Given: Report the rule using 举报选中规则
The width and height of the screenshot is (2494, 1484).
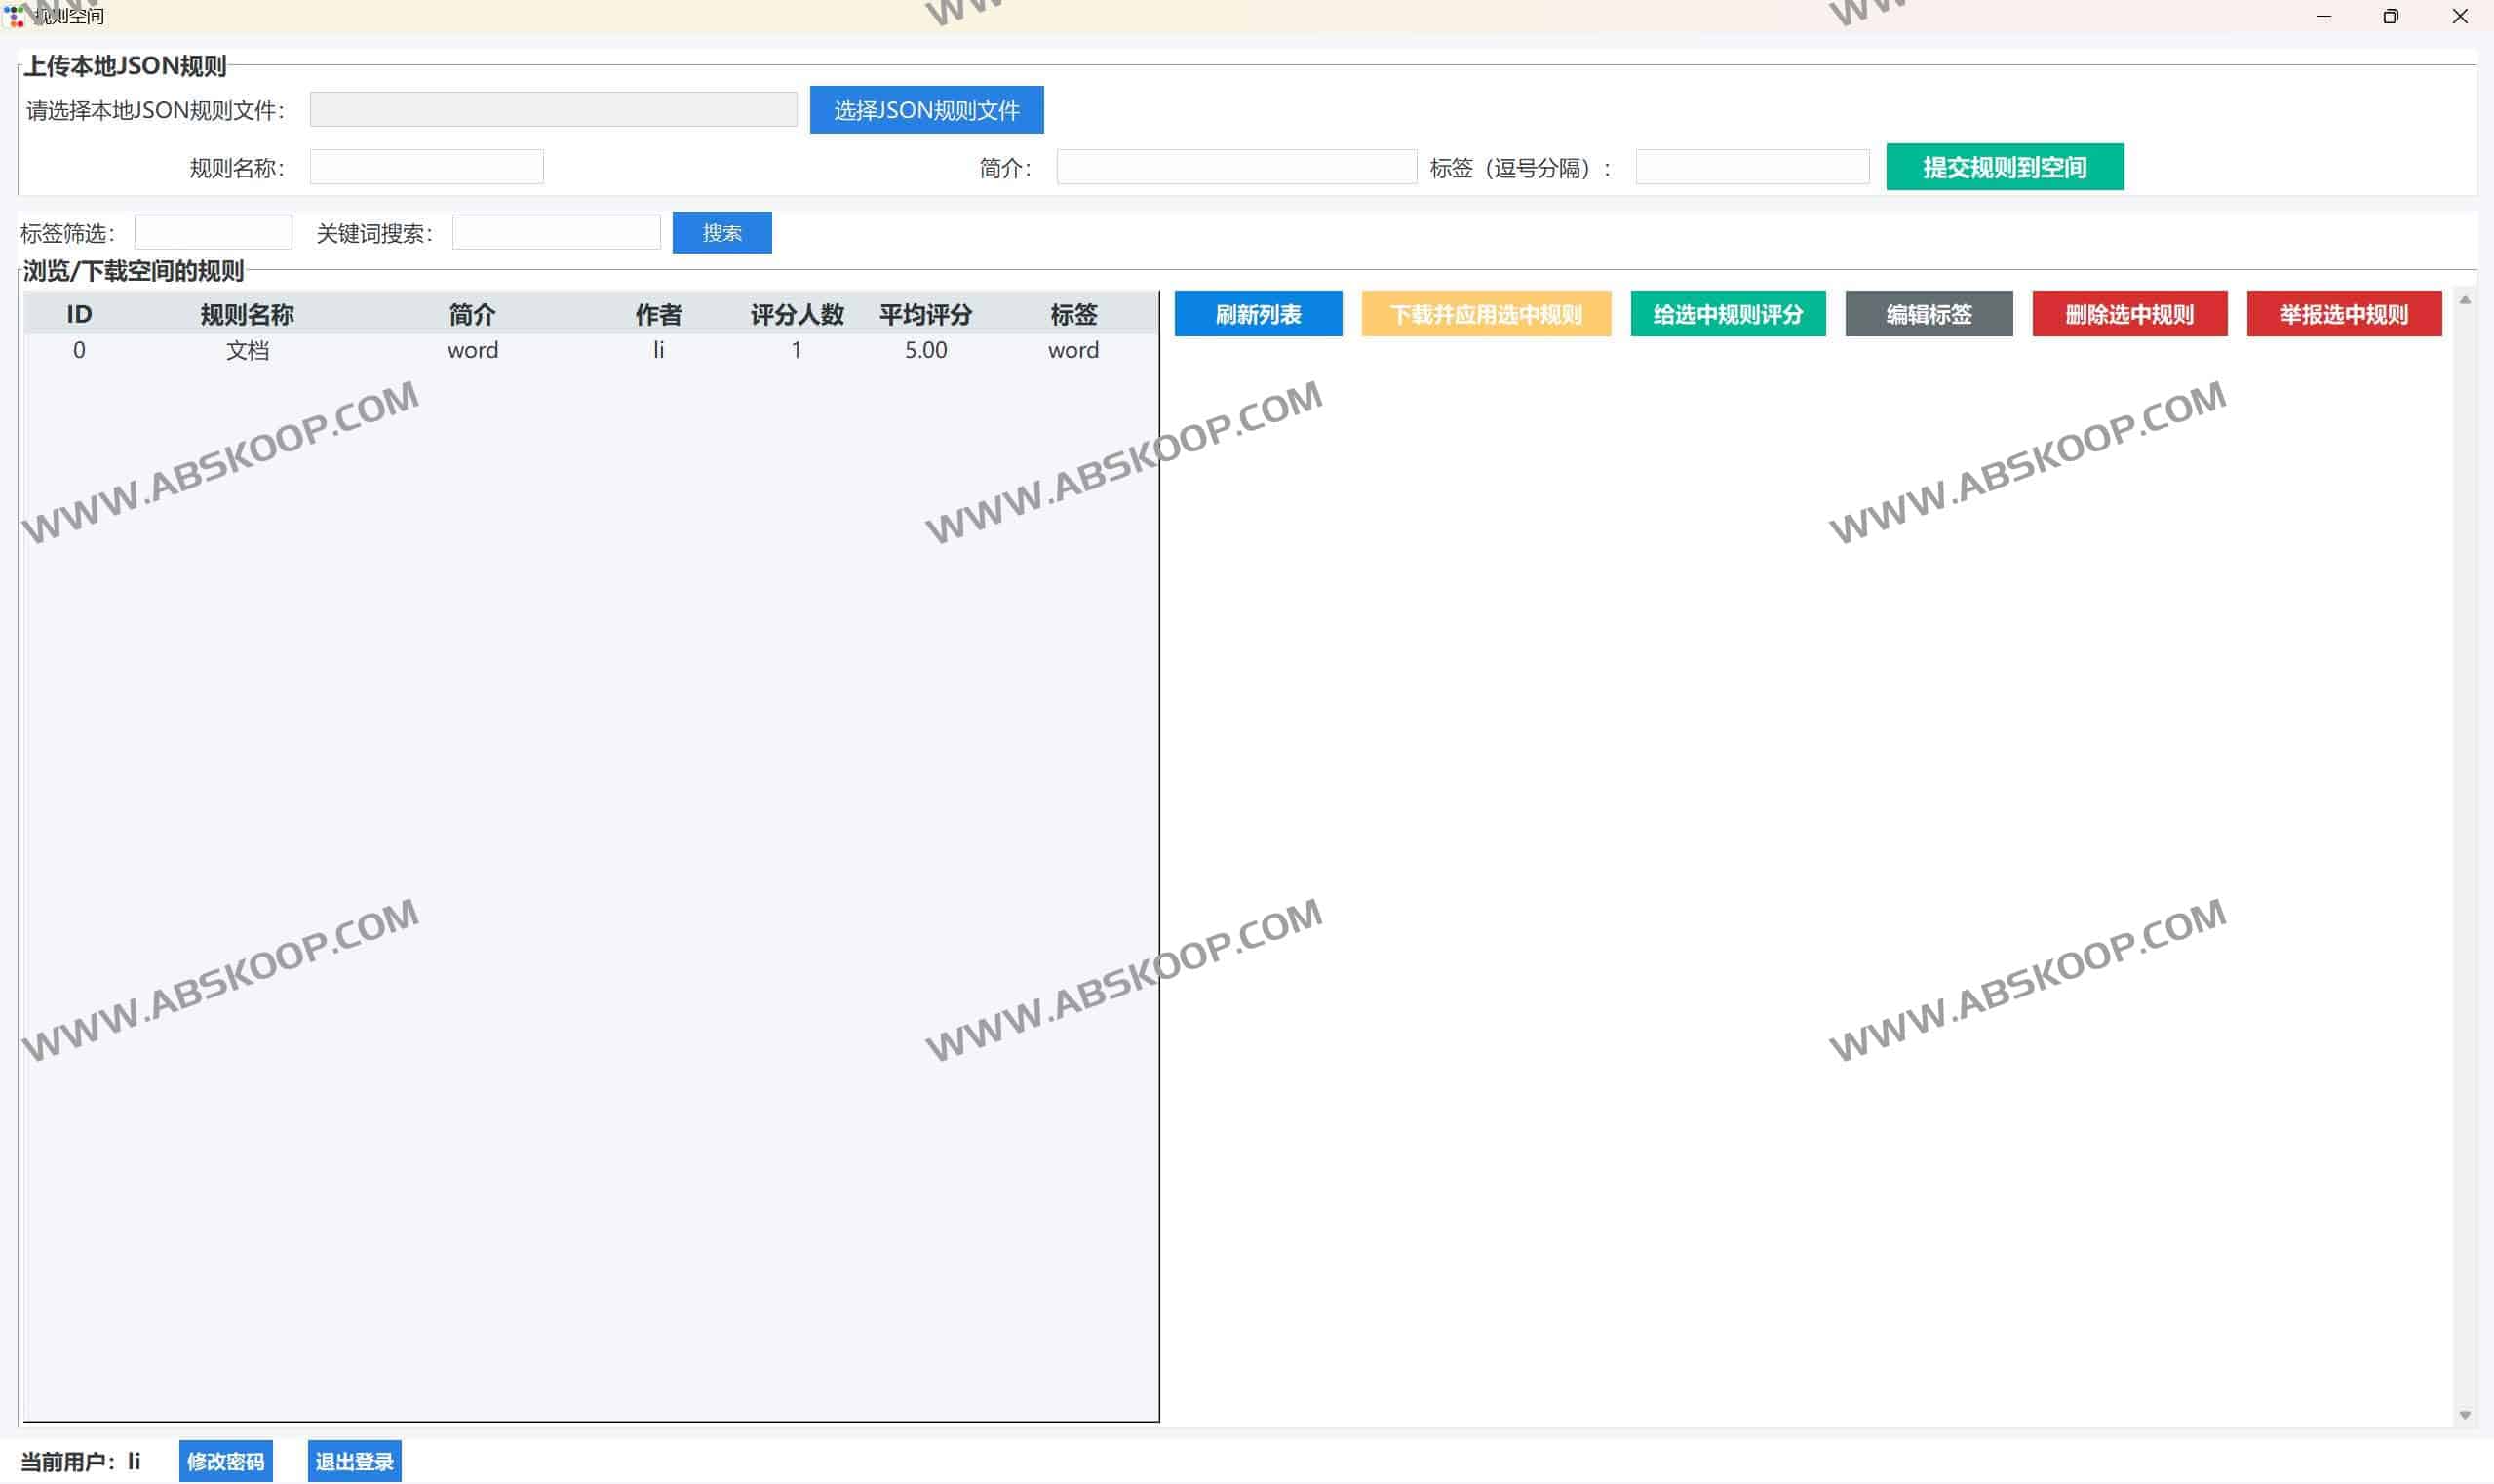Looking at the screenshot, I should pyautogui.click(x=2343, y=314).
